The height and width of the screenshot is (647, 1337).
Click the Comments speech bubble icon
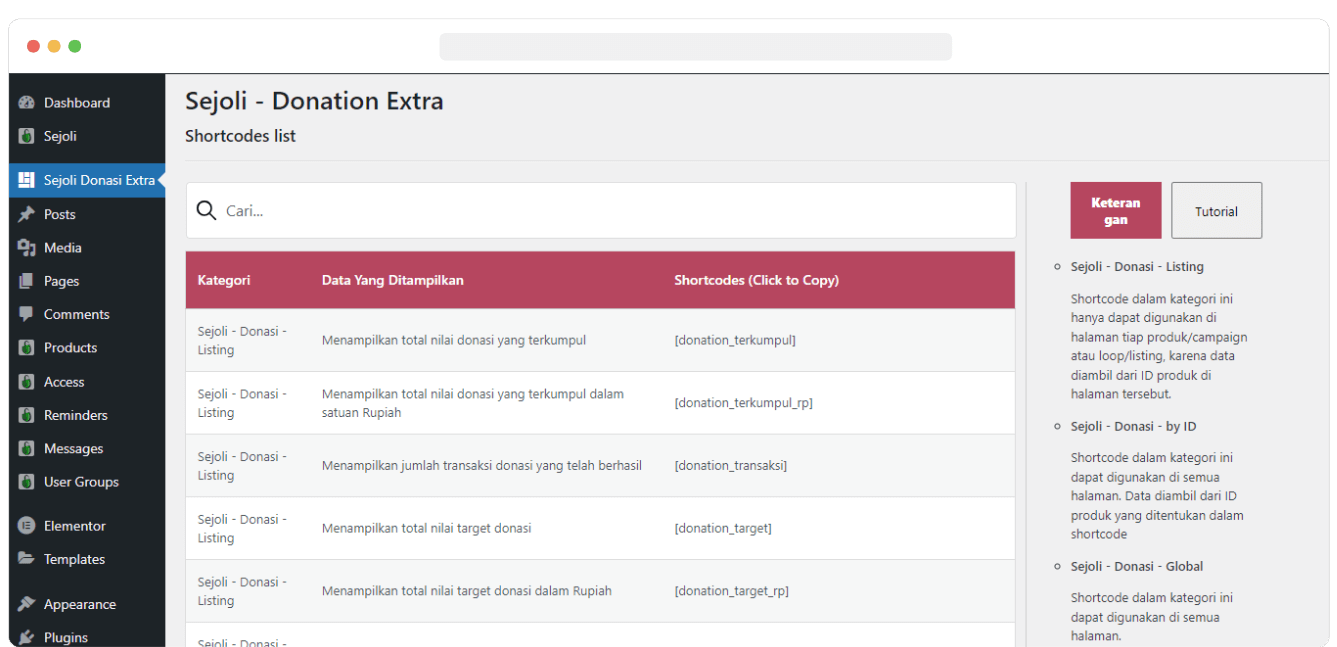(26, 314)
